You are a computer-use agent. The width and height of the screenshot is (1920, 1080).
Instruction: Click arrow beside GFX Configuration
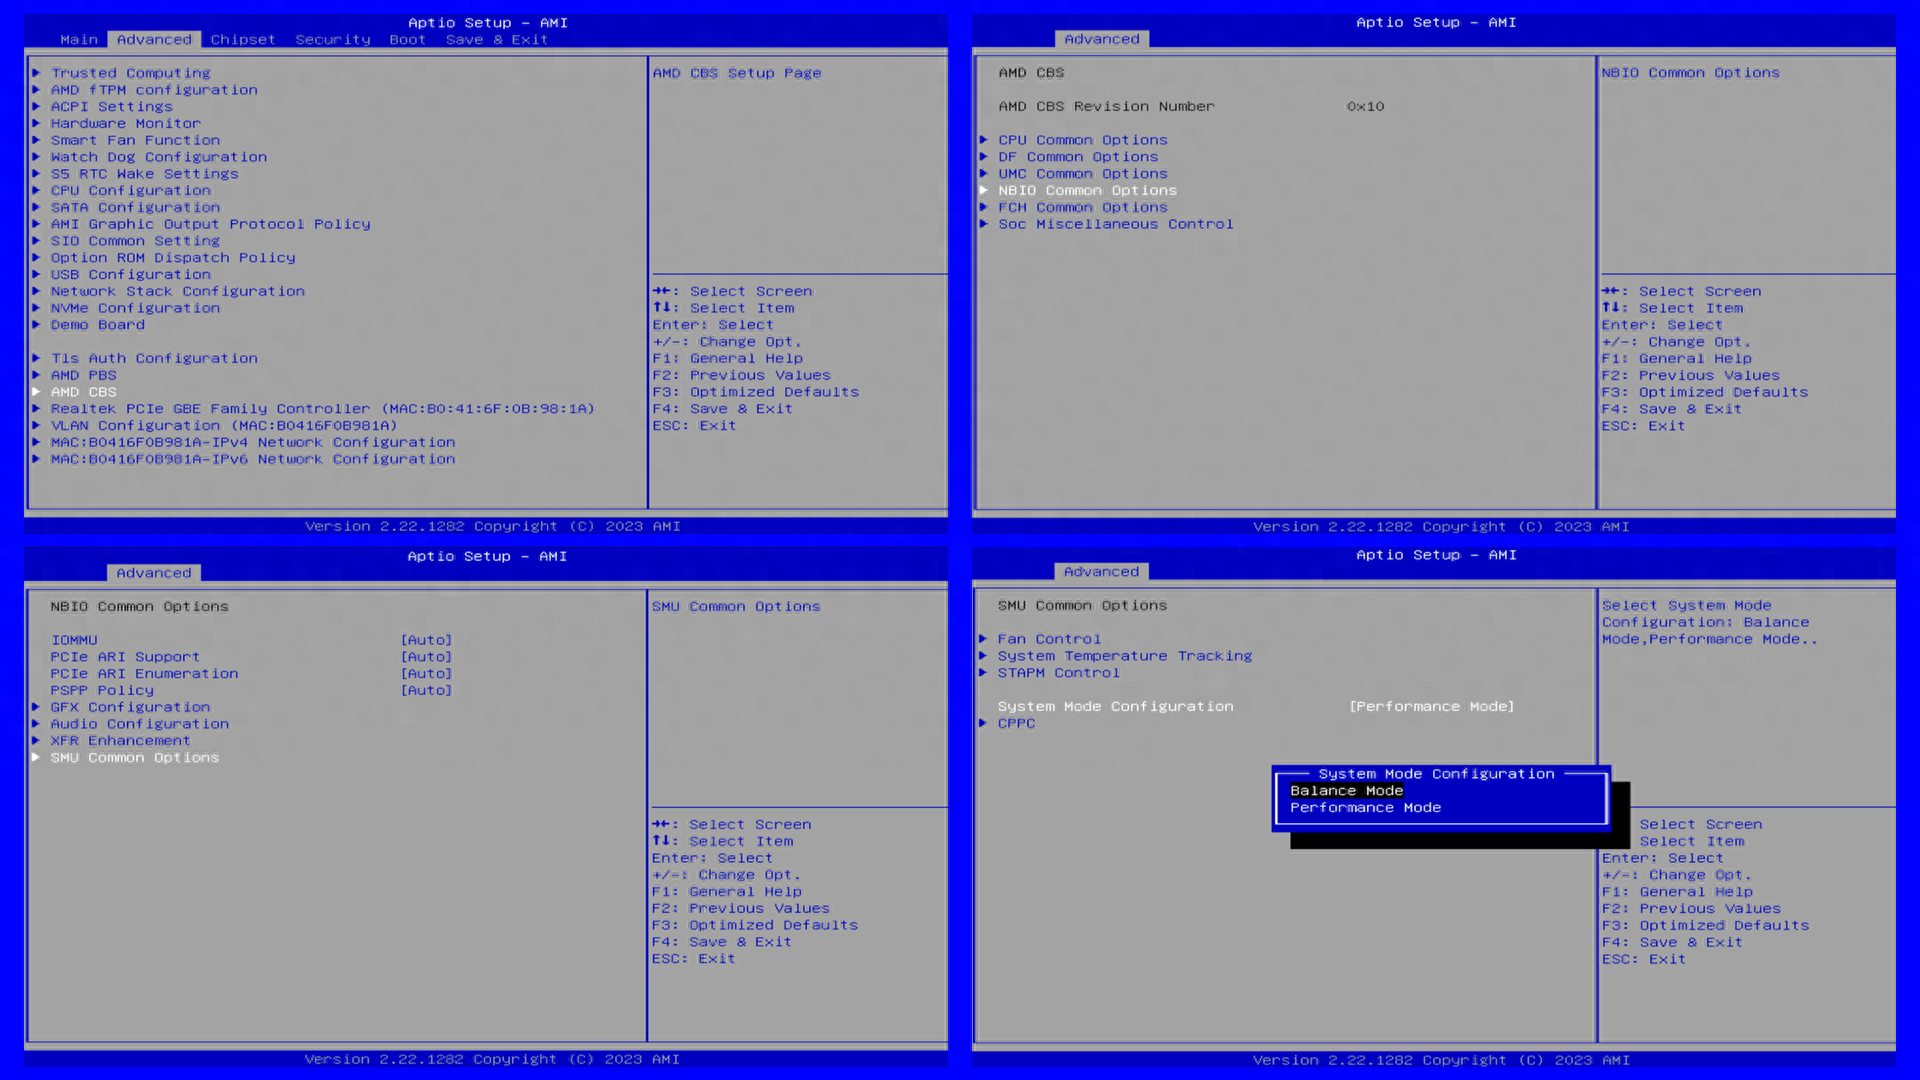pos(36,707)
